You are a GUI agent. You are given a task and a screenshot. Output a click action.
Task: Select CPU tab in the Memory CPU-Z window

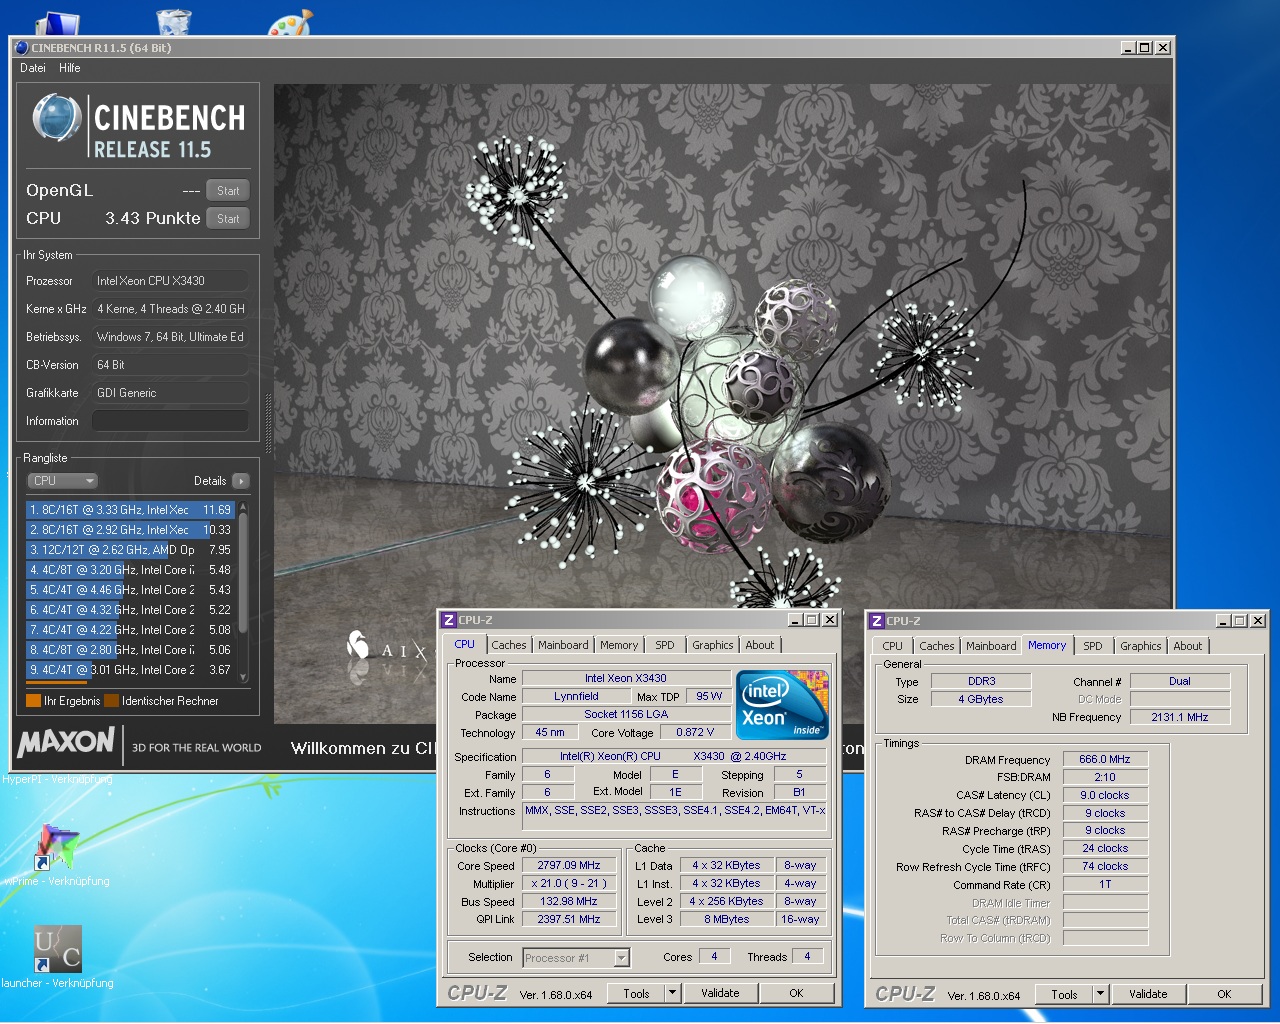click(893, 646)
